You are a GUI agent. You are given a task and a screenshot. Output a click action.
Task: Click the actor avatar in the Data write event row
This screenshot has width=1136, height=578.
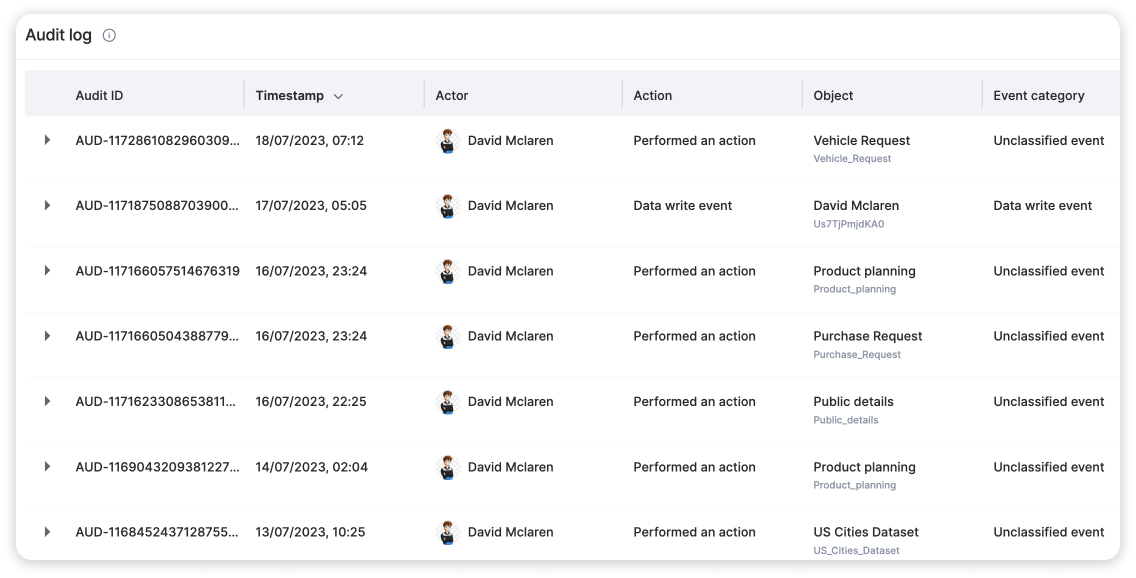click(447, 206)
